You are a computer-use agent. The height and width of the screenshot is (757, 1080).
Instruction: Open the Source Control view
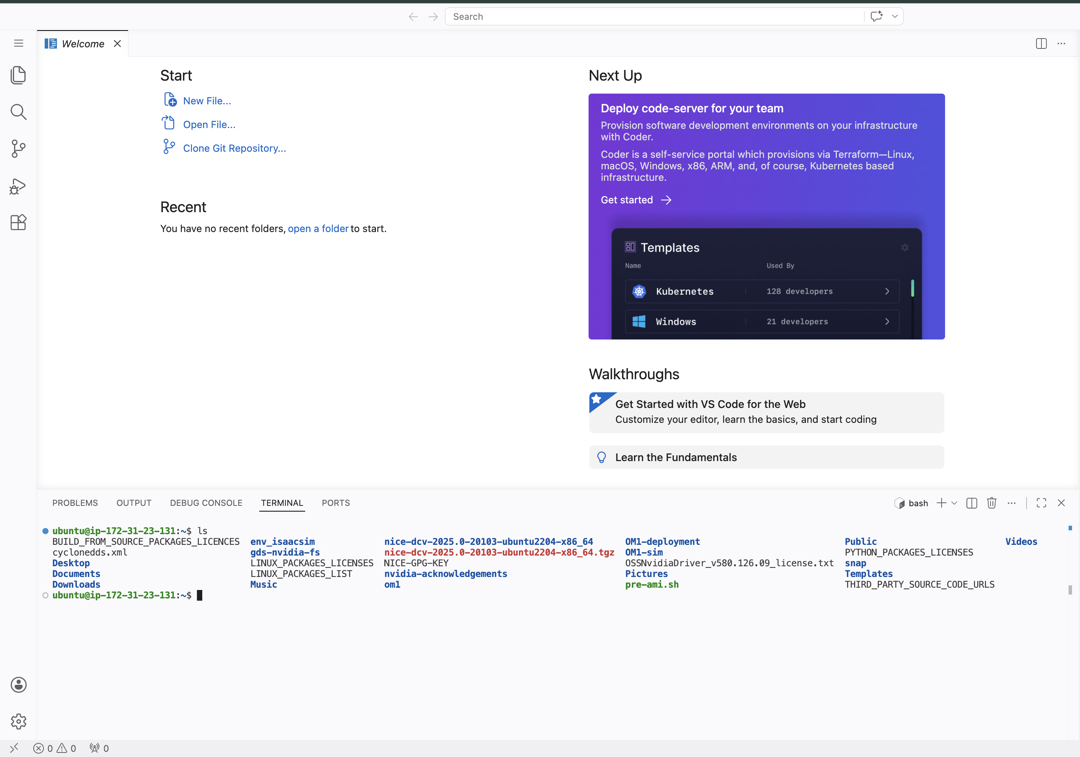[x=19, y=149]
